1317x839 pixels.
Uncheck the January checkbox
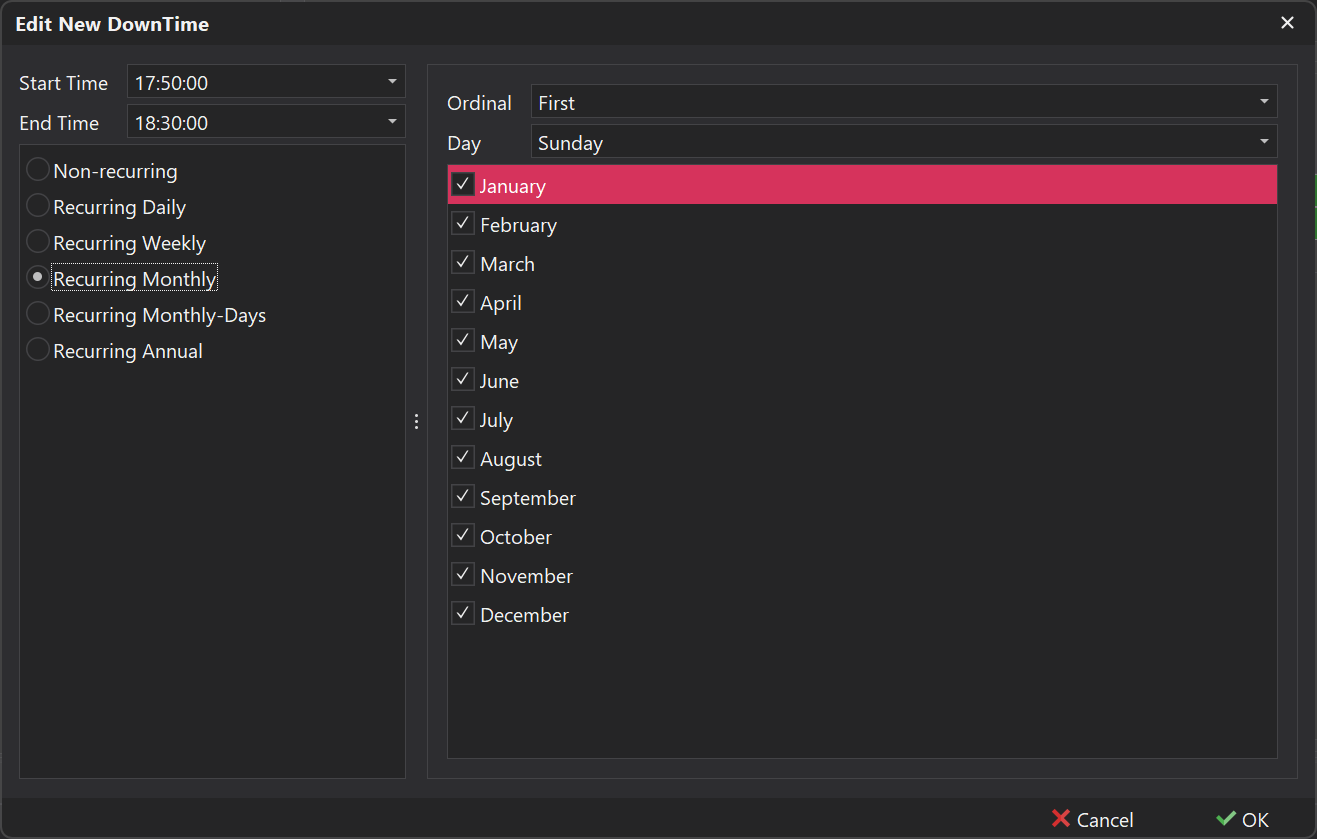(462, 184)
